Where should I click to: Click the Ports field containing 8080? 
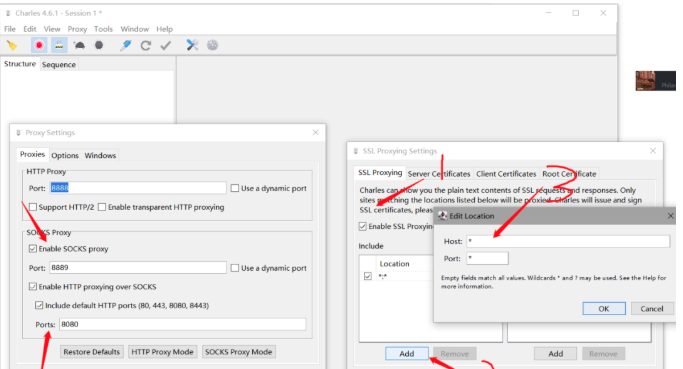coord(183,324)
